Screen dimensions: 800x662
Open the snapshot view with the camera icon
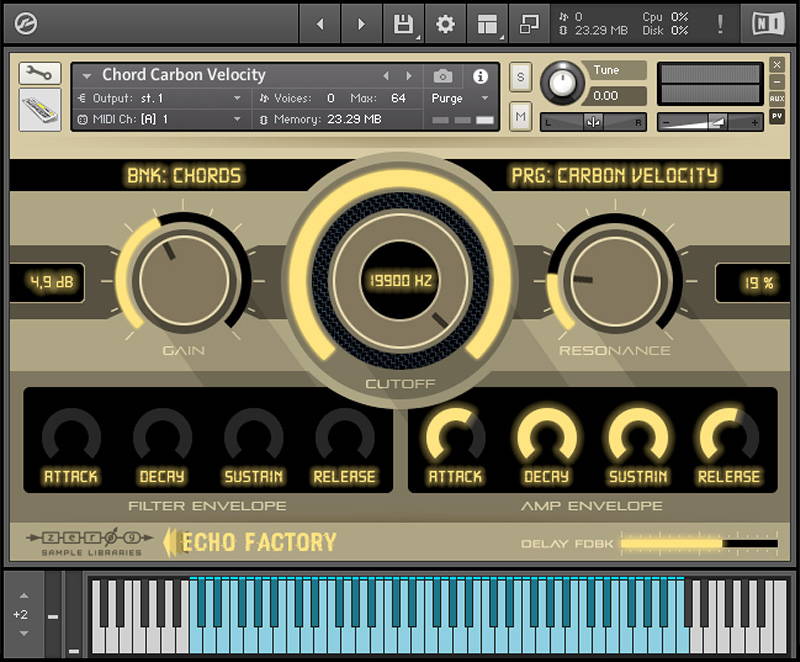[443, 77]
